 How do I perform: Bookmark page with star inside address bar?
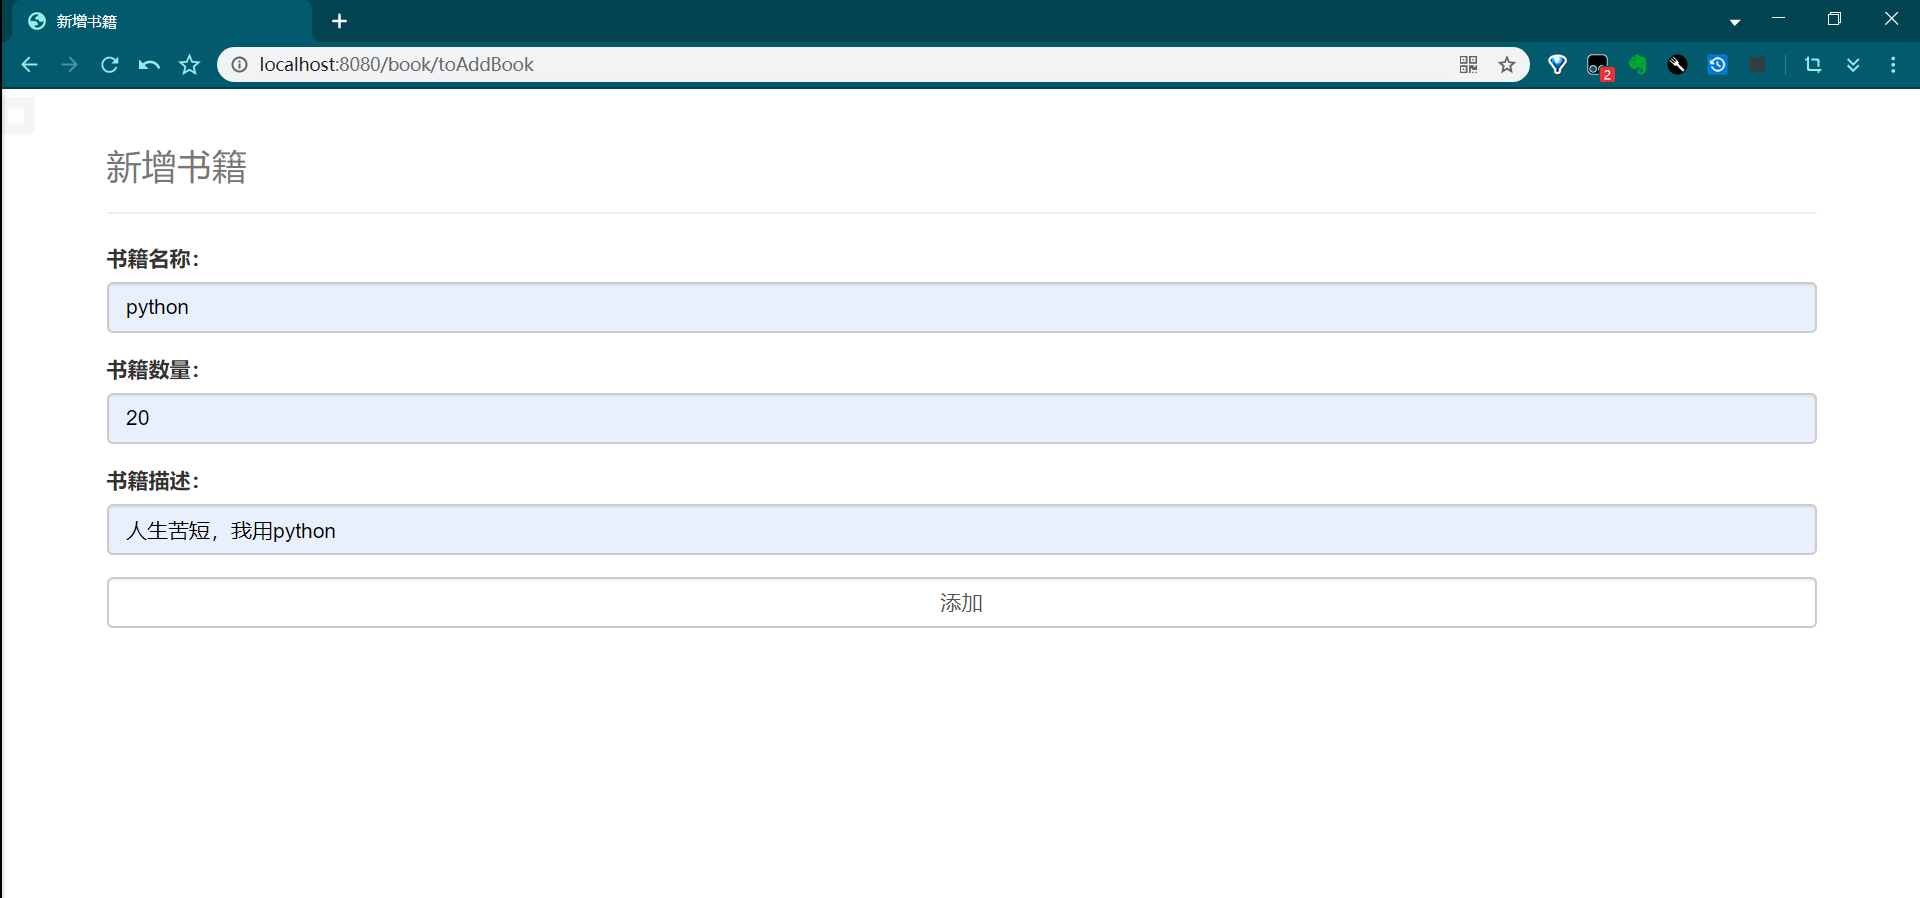pyautogui.click(x=1507, y=65)
